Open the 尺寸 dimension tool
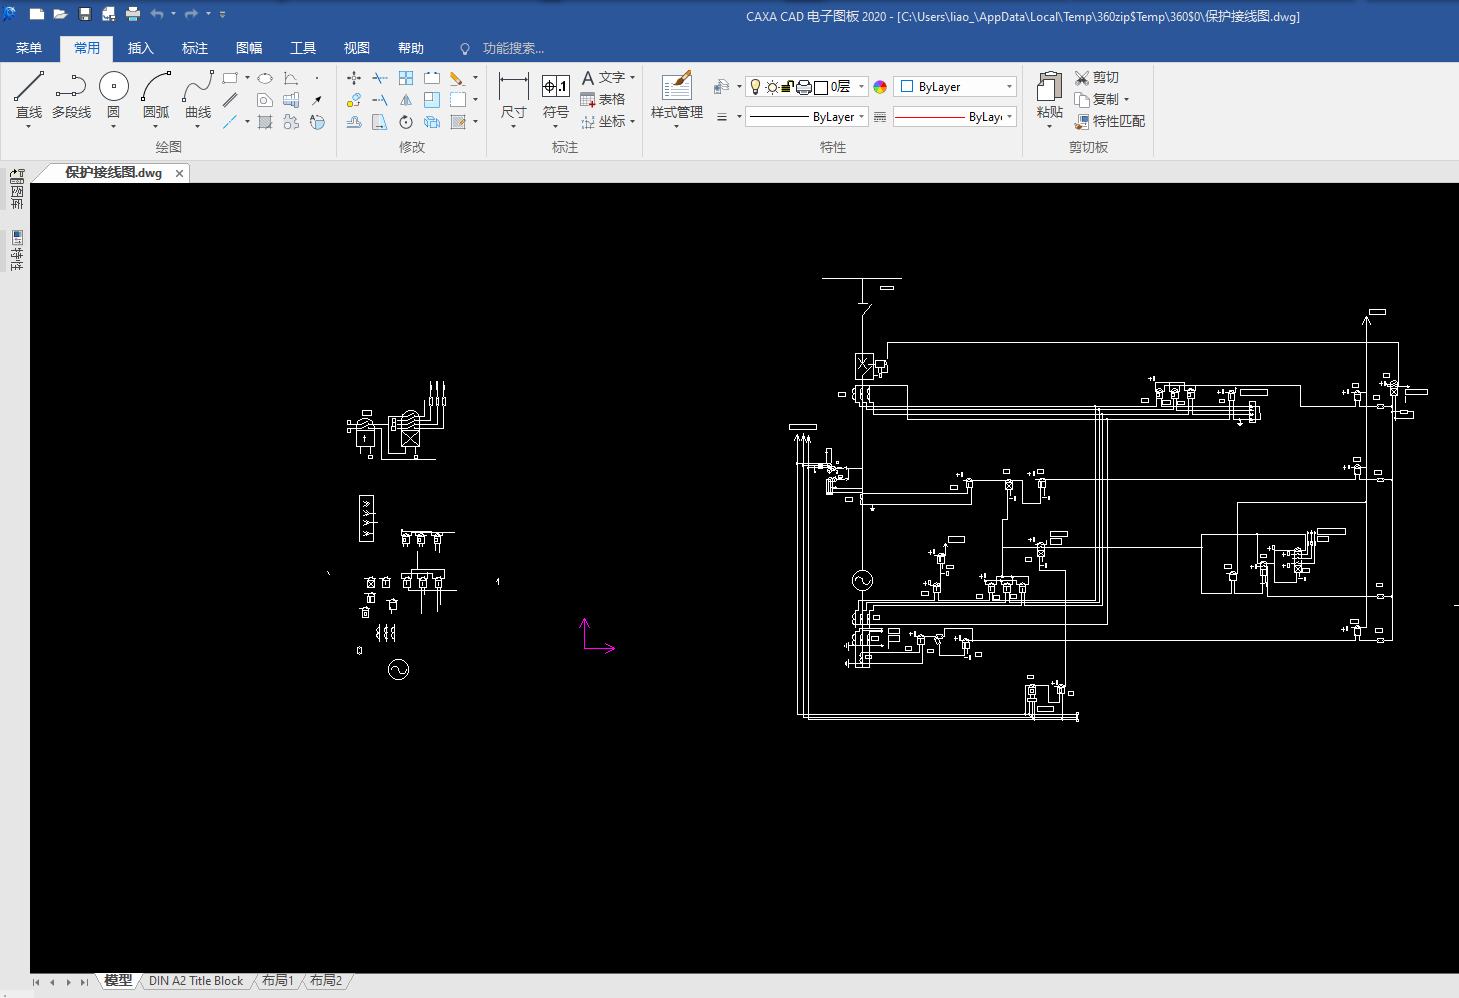Viewport: 1459px width, 998px height. tap(513, 98)
